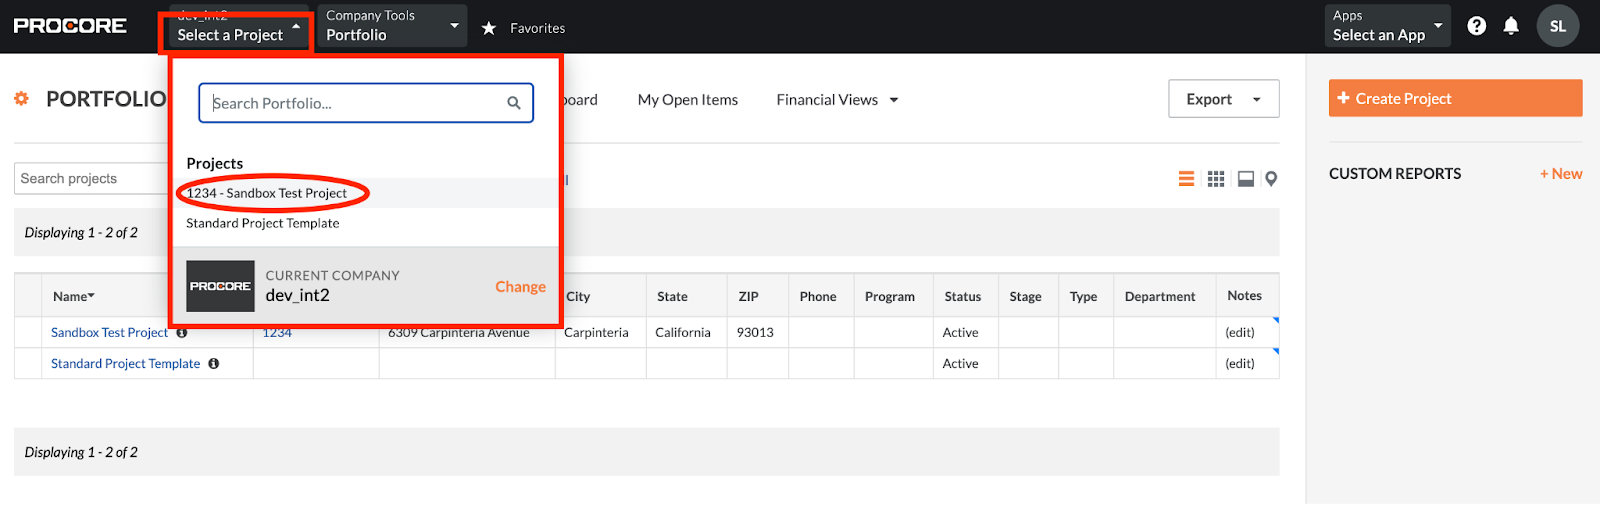Click the help question mark icon

click(1476, 26)
